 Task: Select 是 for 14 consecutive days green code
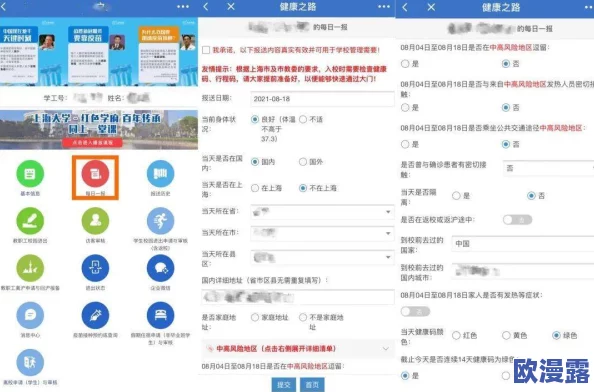tap(405, 376)
